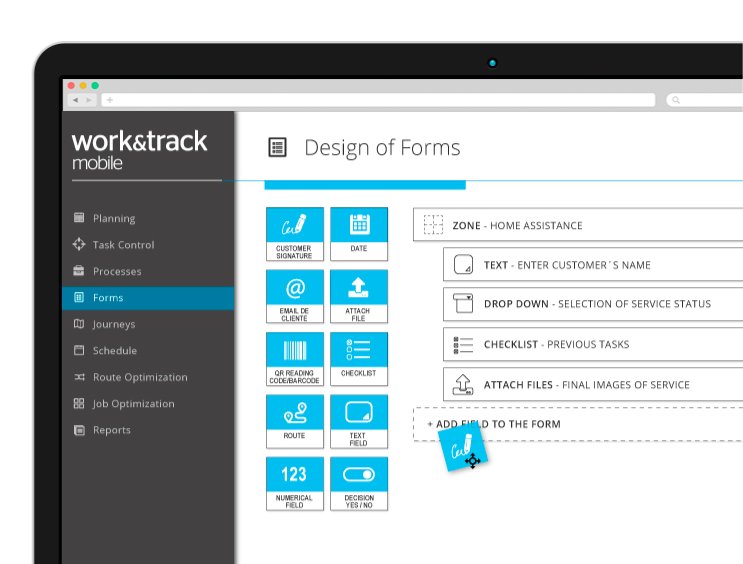Select the Route field tile

point(295,421)
